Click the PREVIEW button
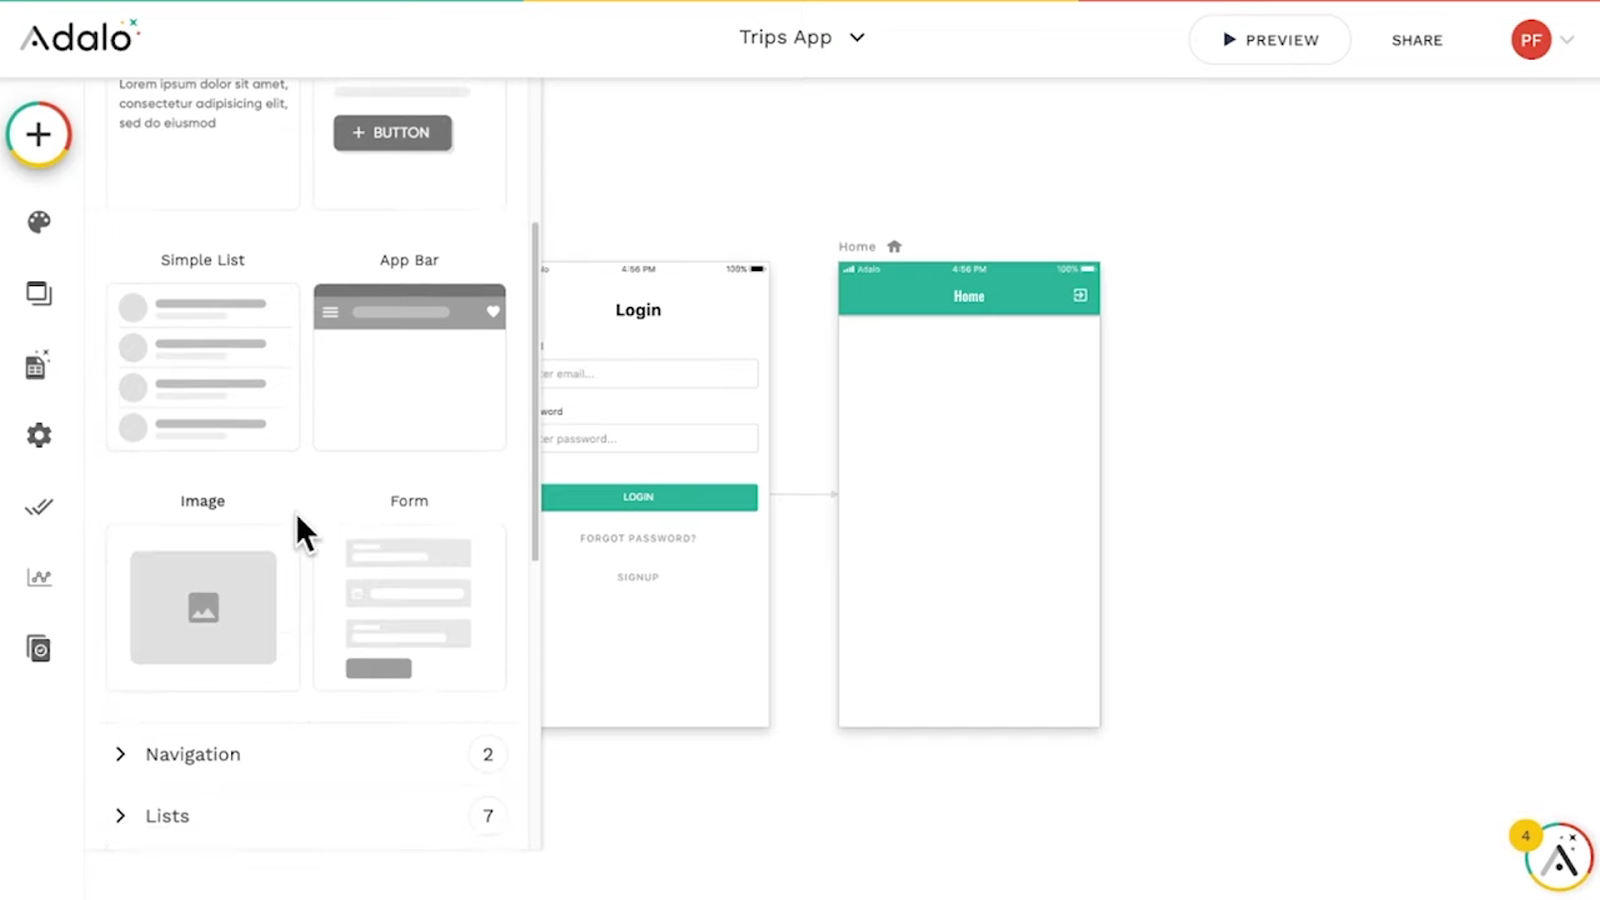This screenshot has height=900, width=1600. (1270, 40)
